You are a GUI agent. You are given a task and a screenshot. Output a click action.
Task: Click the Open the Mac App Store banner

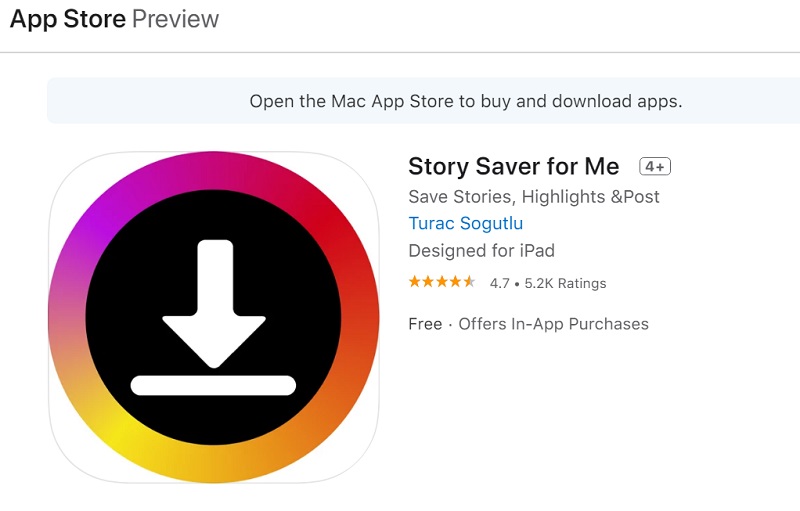[465, 101]
